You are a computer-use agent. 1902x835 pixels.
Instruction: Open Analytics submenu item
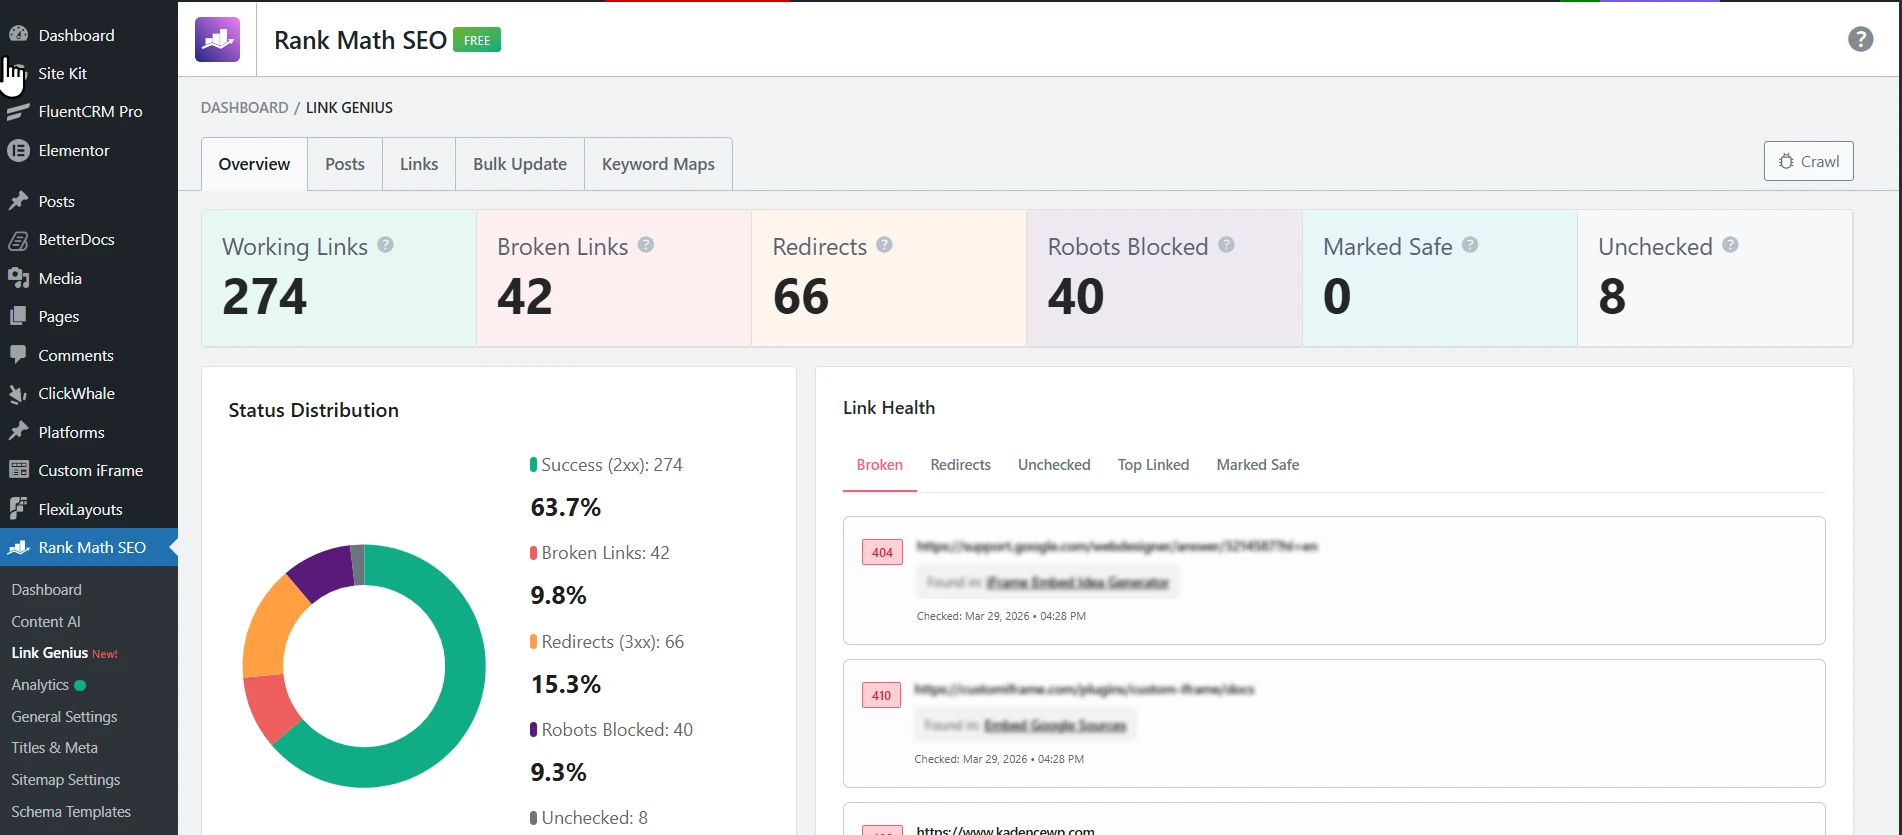tap(40, 685)
